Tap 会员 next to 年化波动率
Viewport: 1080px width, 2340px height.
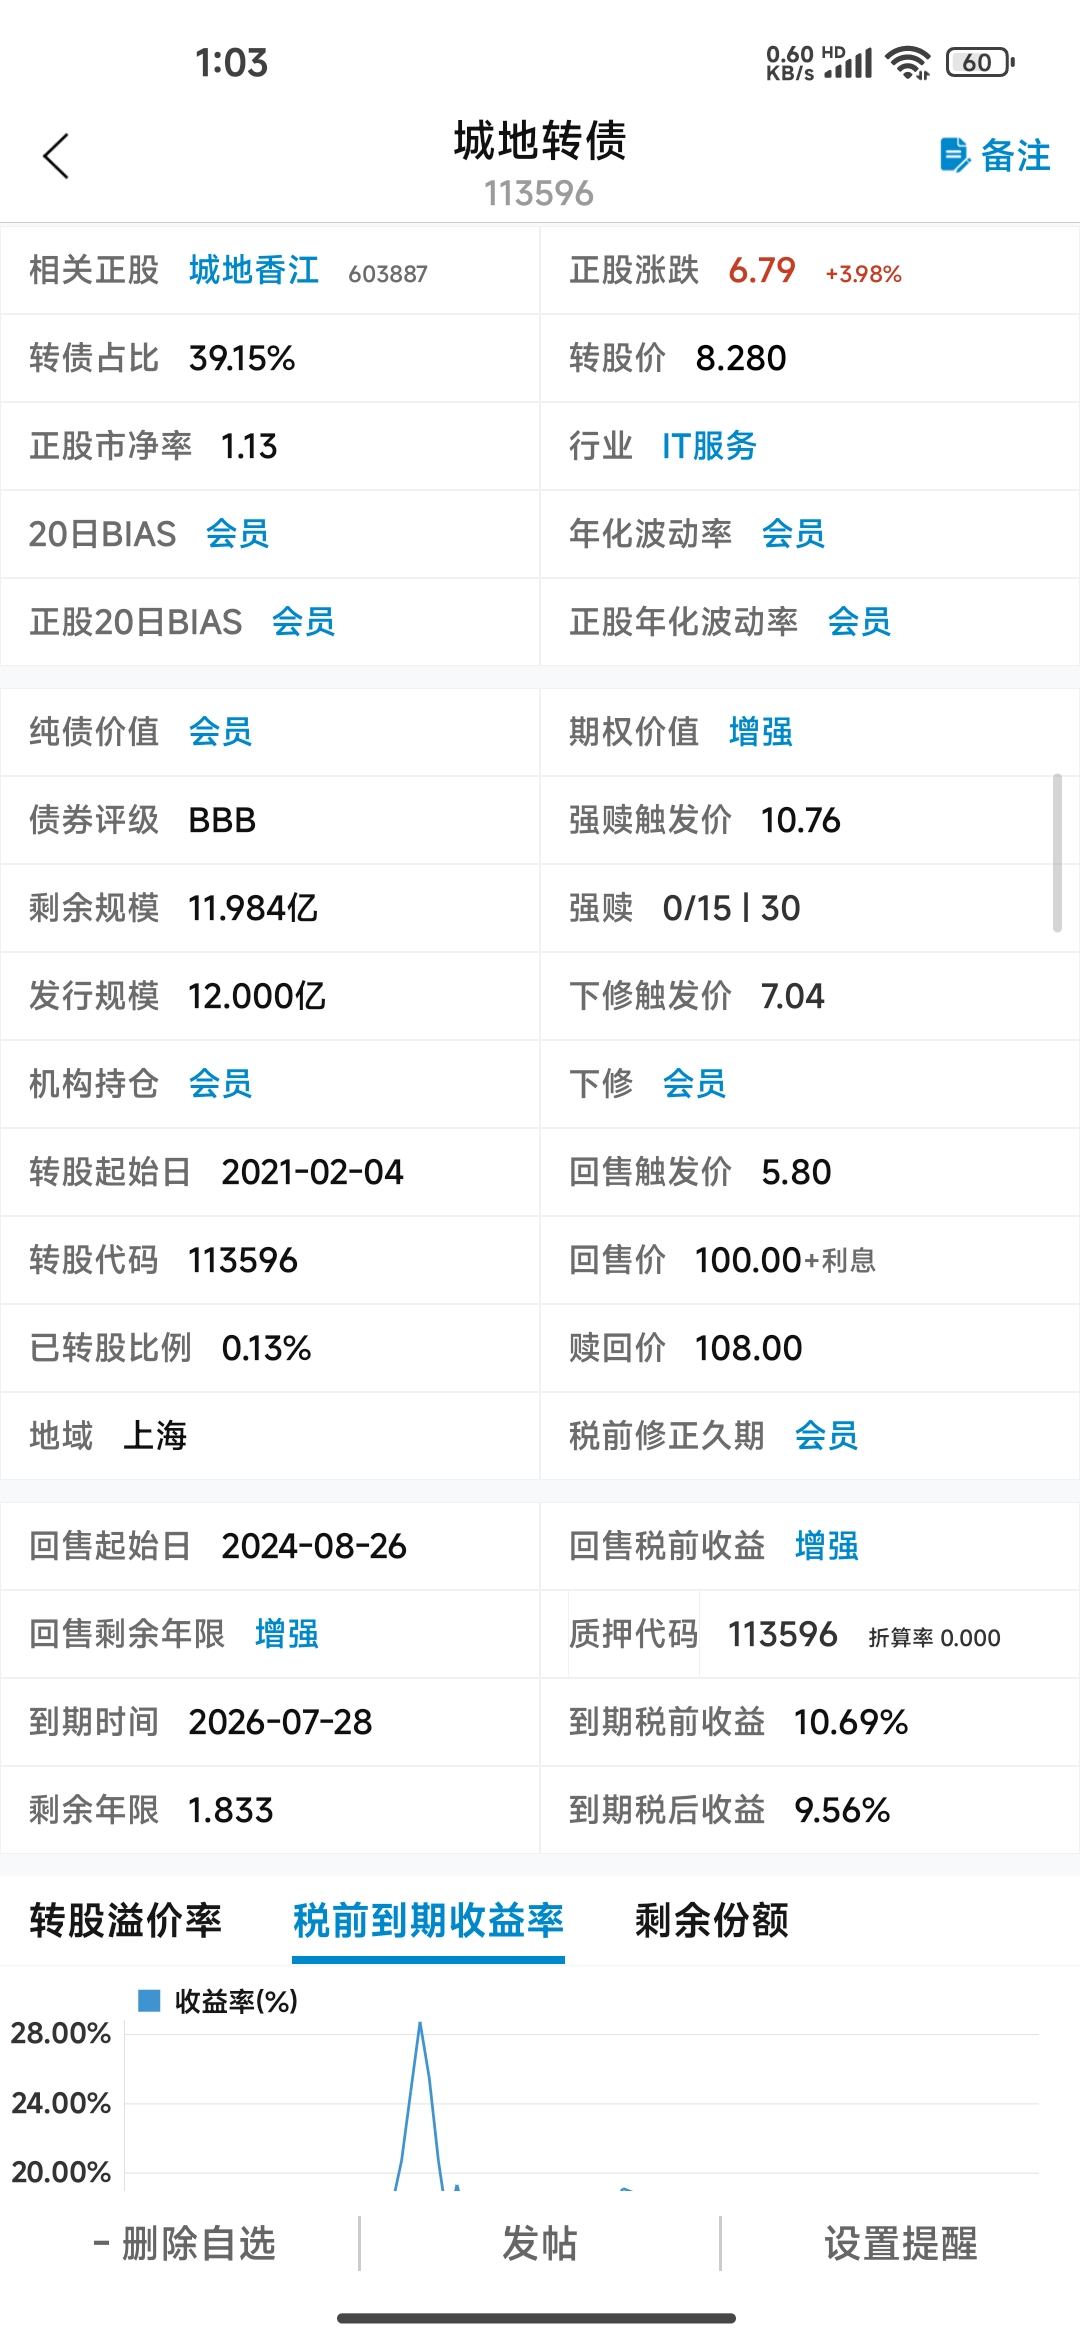793,534
